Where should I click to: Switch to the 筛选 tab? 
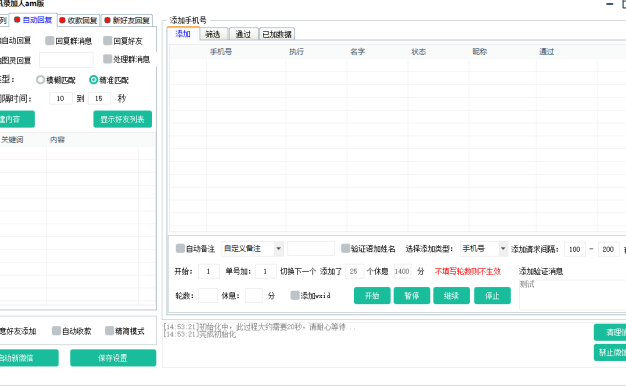213,34
